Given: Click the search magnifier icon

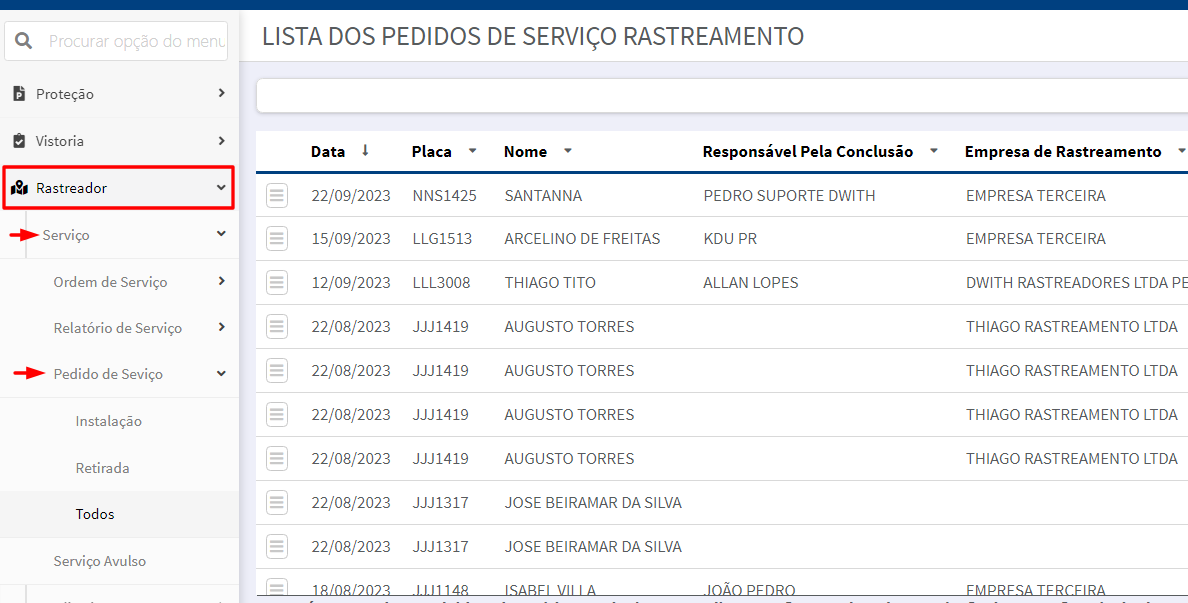Looking at the screenshot, I should tap(23, 41).
